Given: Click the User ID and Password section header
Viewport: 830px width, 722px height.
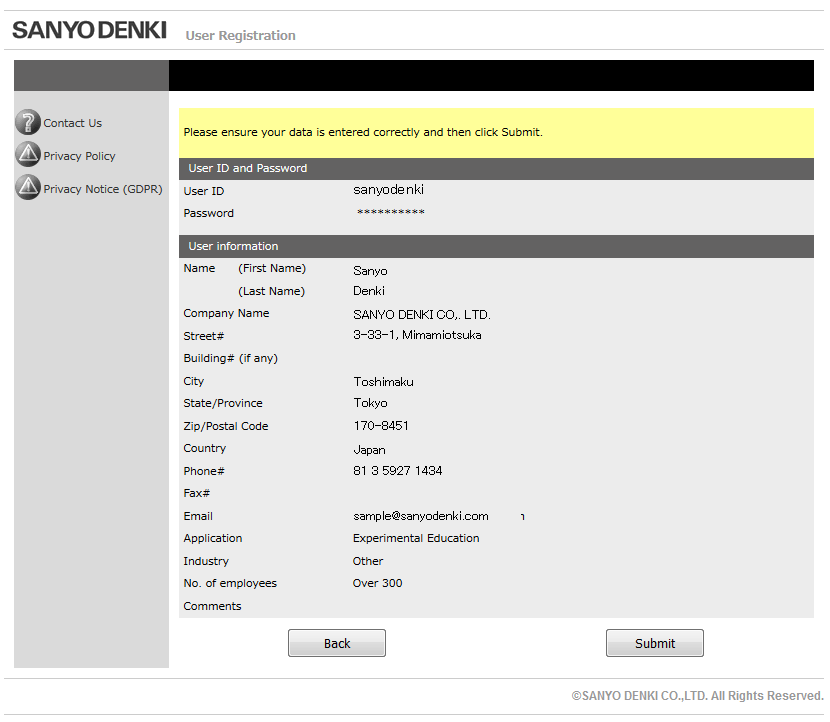Looking at the screenshot, I should point(496,168).
